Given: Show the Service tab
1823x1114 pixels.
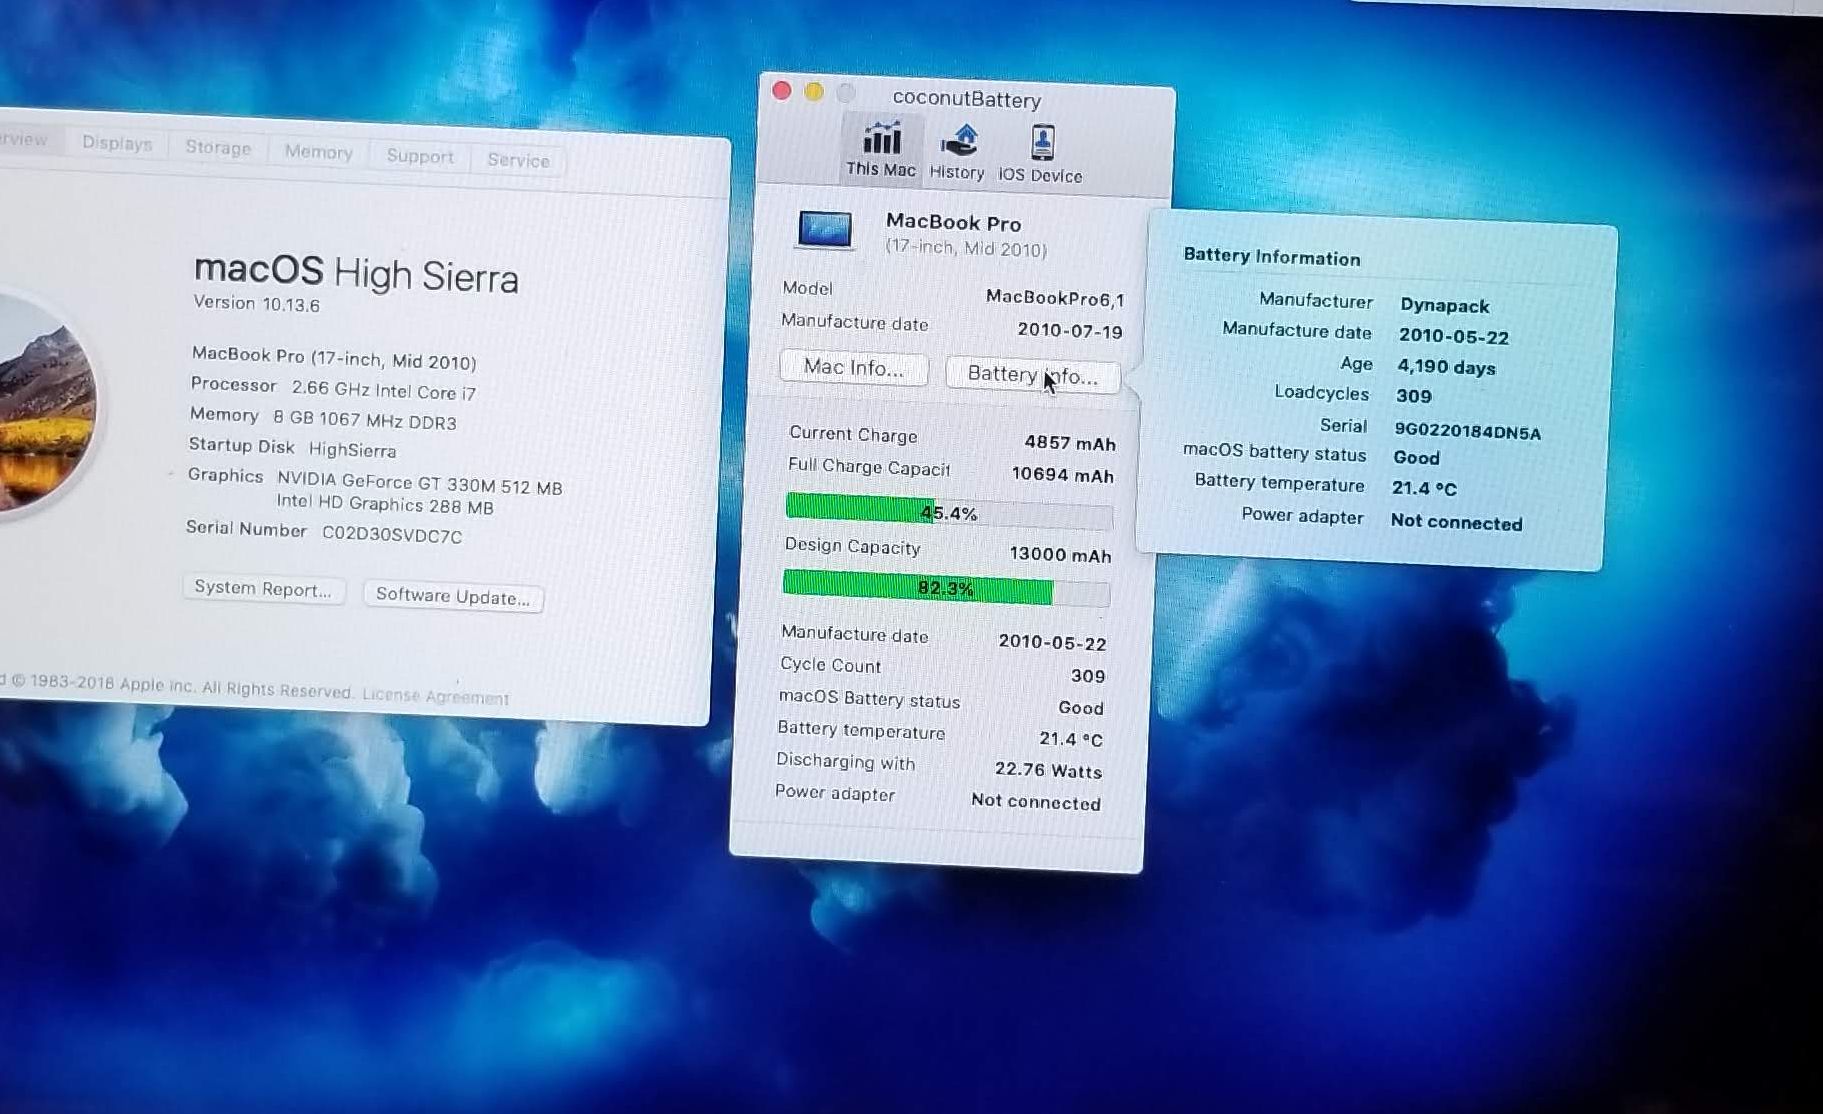Looking at the screenshot, I should click(x=518, y=160).
